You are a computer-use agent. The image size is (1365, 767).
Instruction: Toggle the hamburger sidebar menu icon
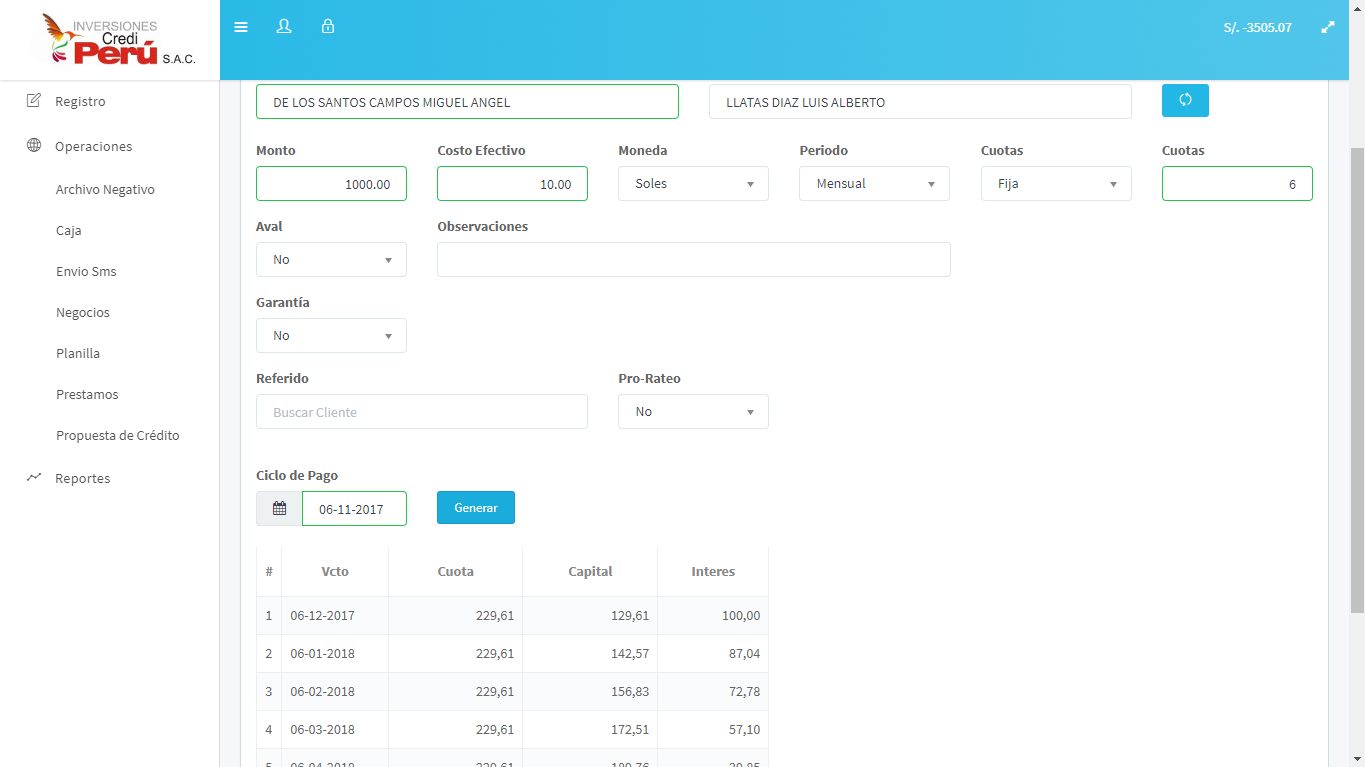241,27
